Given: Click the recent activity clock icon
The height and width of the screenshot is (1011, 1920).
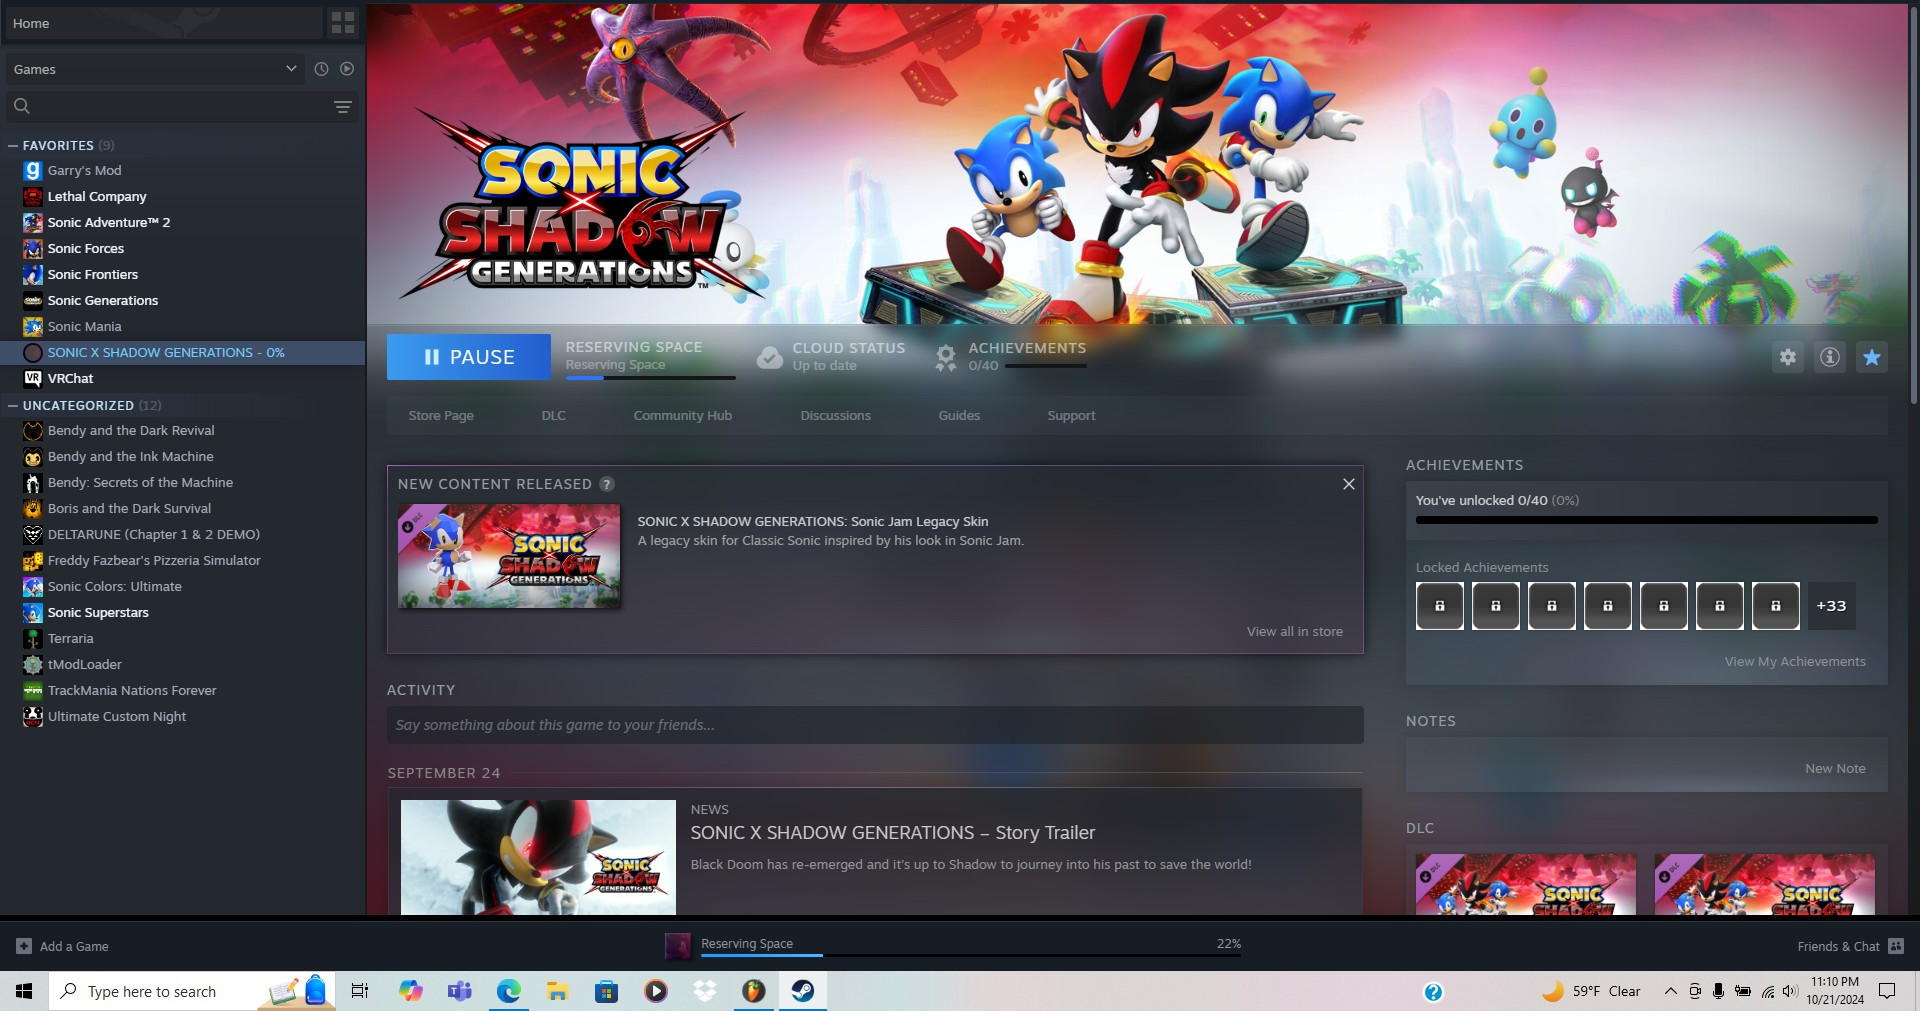Looking at the screenshot, I should coord(321,69).
